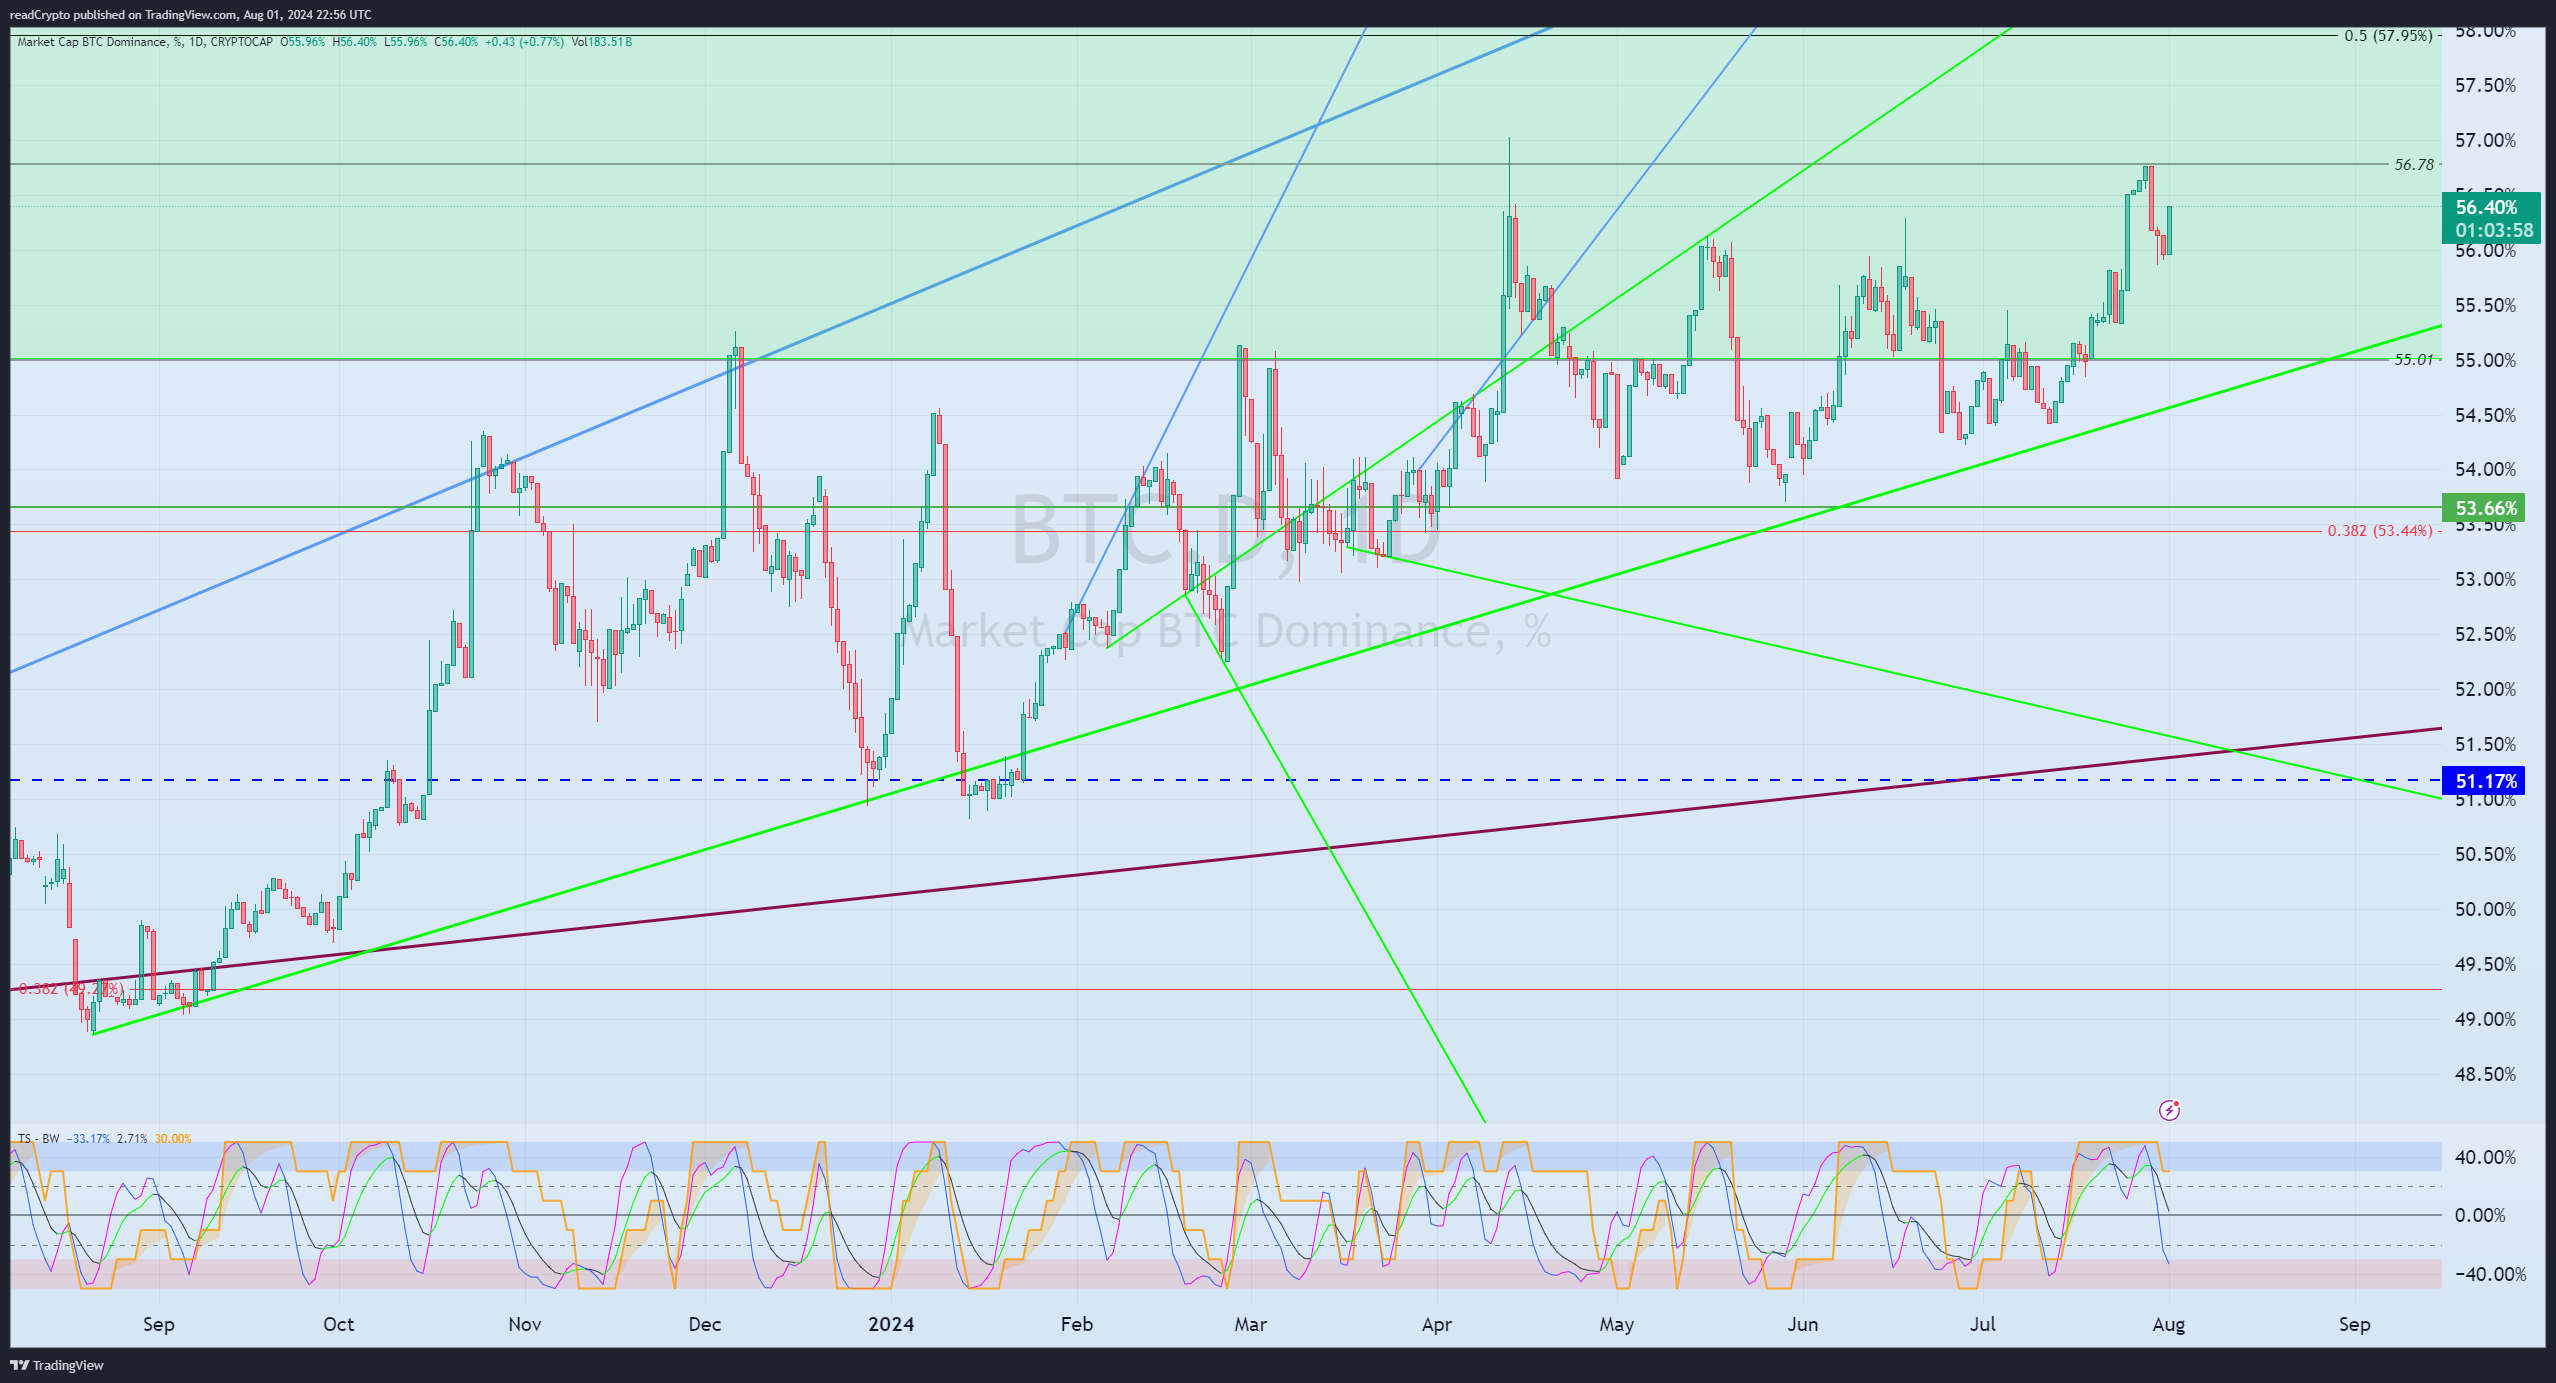Viewport: 2556px width, 1383px height.
Task: Click the 'Dec' time axis label
Action: (705, 1324)
